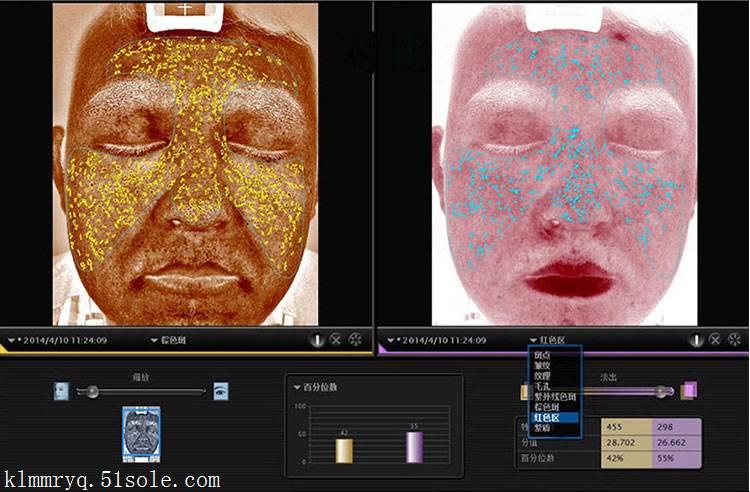Open the right panel date dropdown

click(x=391, y=340)
